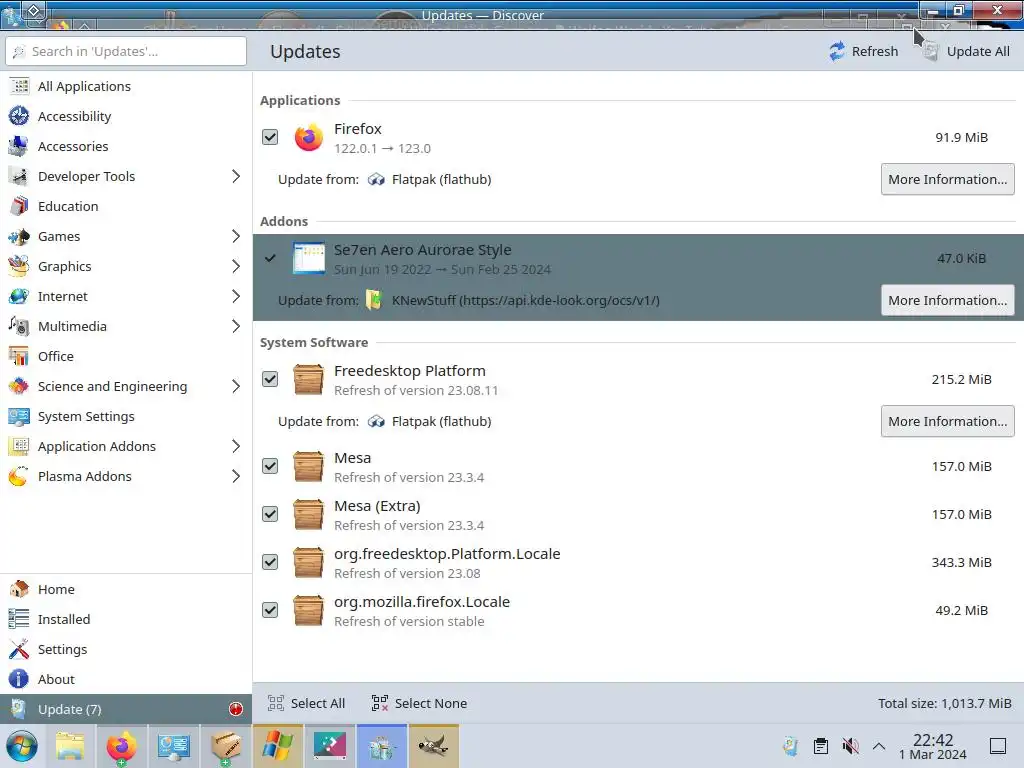This screenshot has height=768, width=1024.
Task: Launch Firefox from the taskbar
Action: (x=121, y=746)
